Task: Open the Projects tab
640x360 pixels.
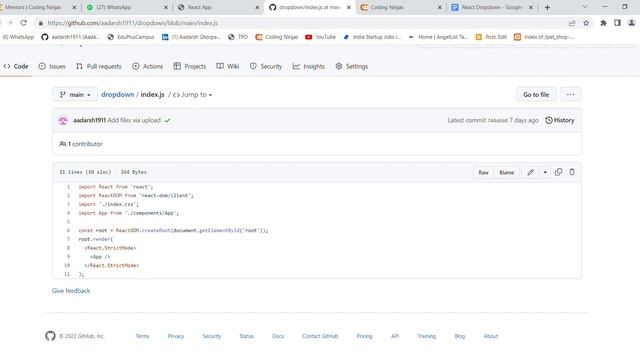Action: 189,66
